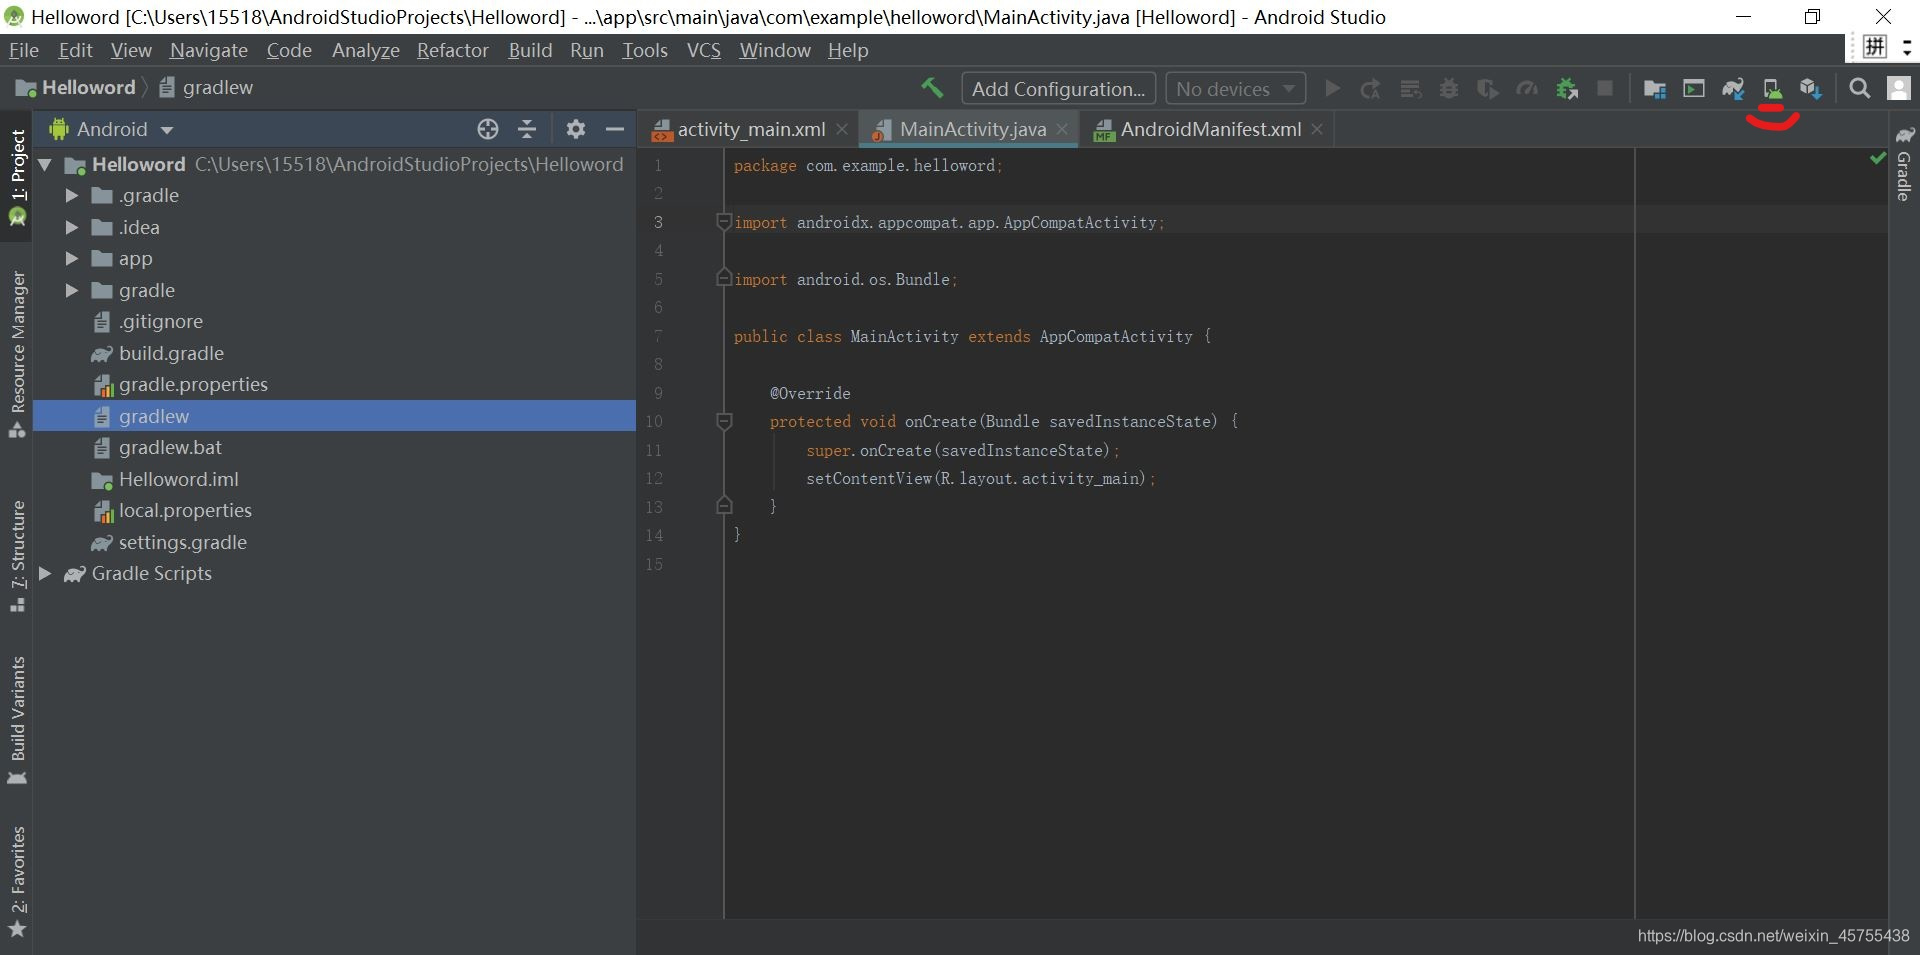
Task: Click the code inspection green checkmark
Action: point(1877,158)
